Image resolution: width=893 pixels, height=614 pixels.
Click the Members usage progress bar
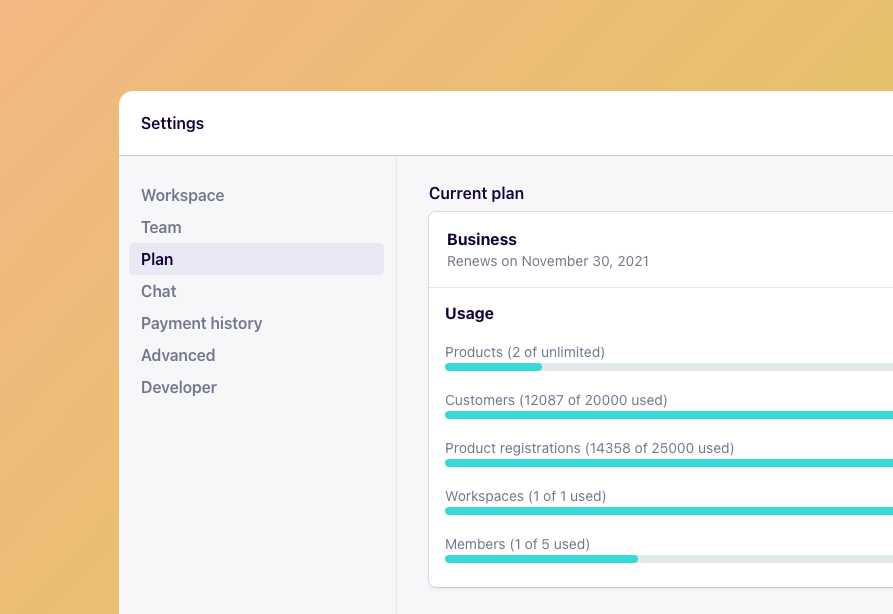coord(668,559)
